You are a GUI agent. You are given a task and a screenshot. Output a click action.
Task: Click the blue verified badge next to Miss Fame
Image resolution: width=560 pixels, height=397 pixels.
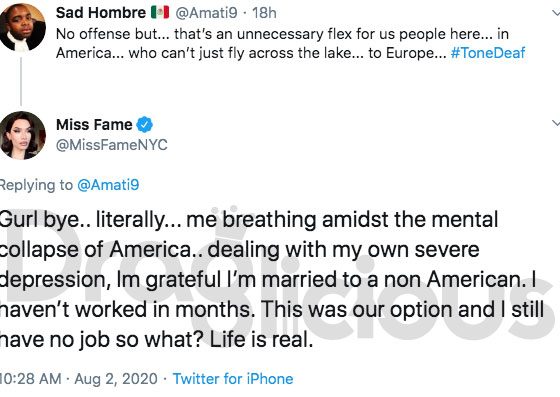[x=145, y=125]
